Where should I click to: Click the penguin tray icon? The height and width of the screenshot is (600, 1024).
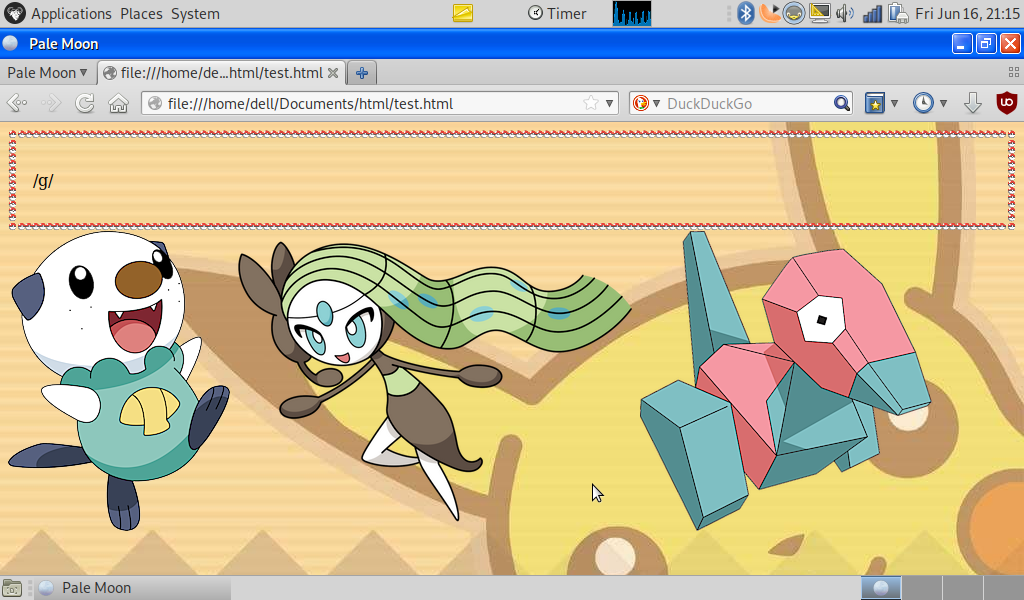(x=793, y=13)
